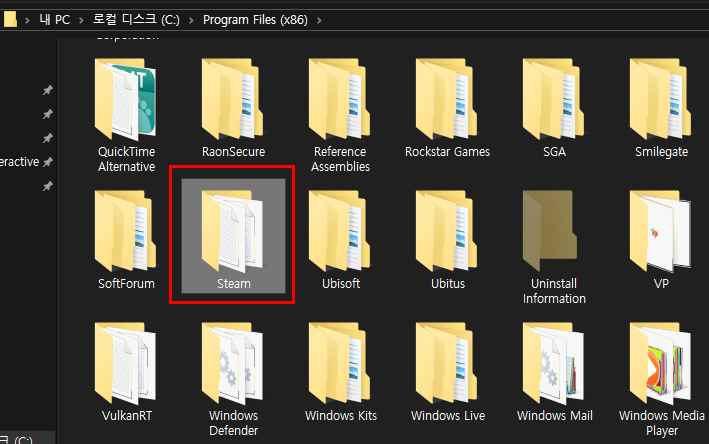Image resolution: width=709 pixels, height=444 pixels.
Task: Select the Windows Mail folder icon
Action: click(554, 363)
